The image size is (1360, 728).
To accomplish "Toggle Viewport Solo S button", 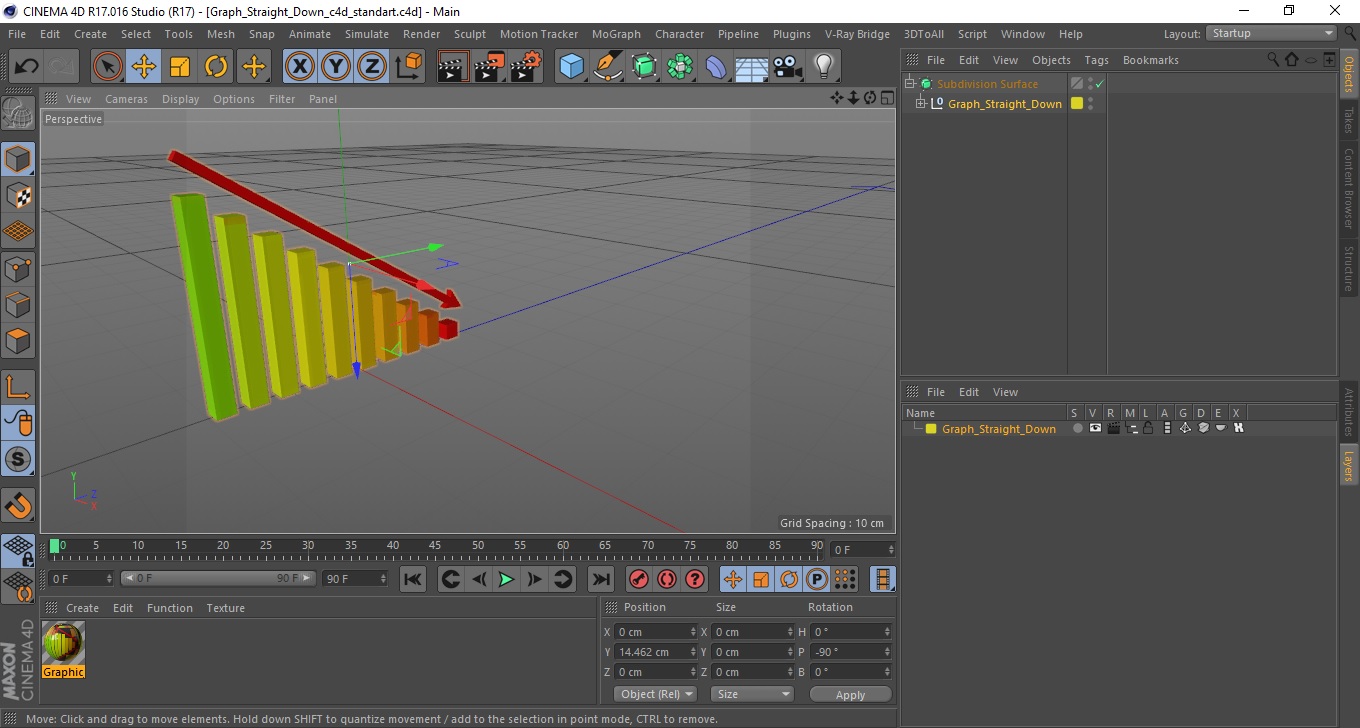I will tap(18, 459).
